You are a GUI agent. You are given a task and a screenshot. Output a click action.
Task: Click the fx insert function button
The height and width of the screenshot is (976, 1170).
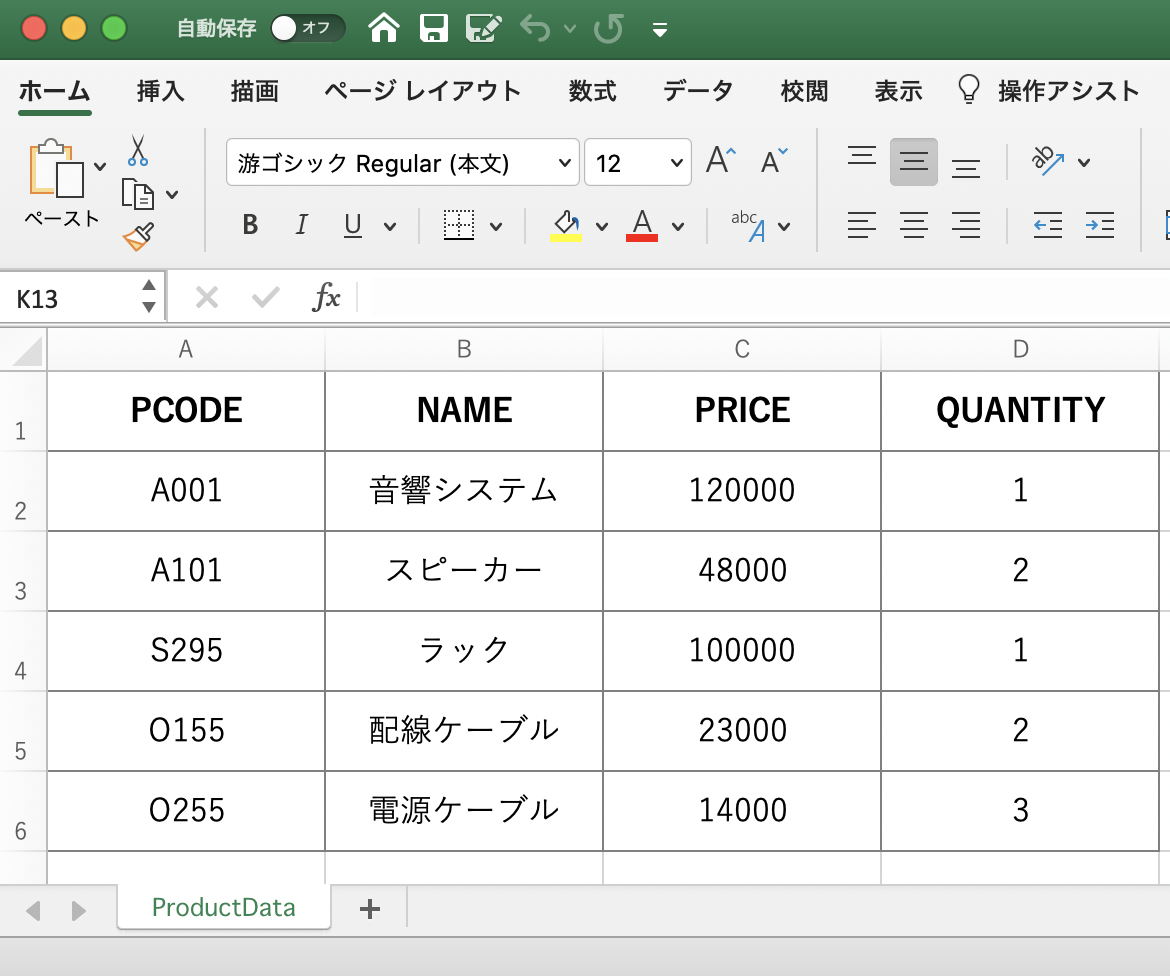coord(326,297)
